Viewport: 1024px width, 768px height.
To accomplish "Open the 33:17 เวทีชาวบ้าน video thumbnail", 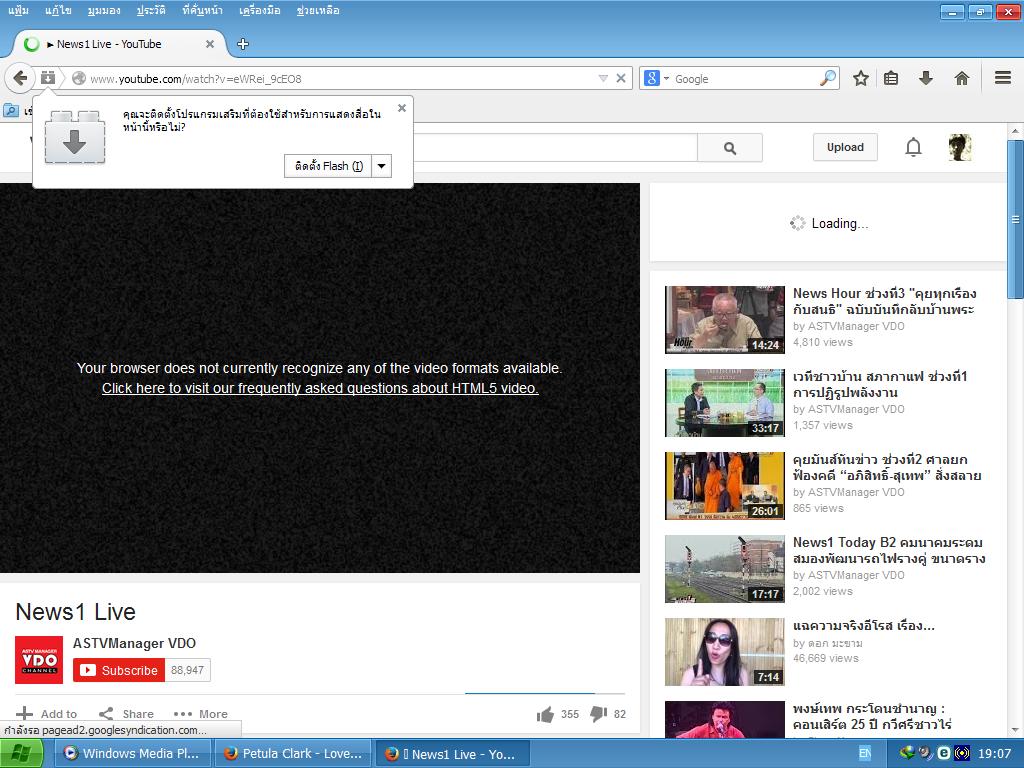I will 724,402.
